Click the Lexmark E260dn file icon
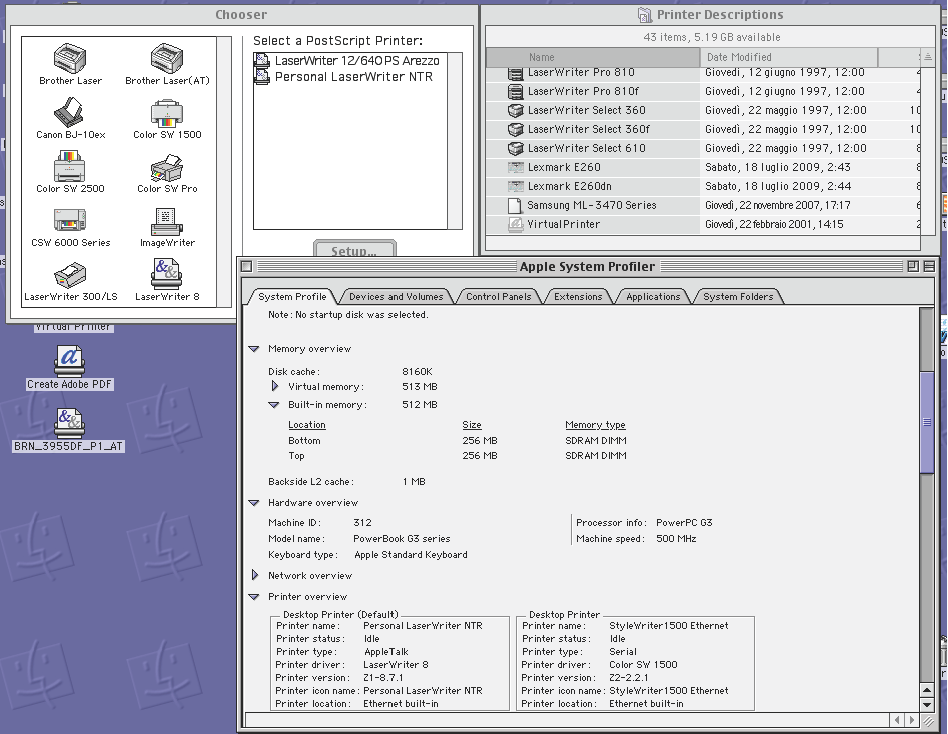Image resolution: width=948 pixels, height=734 pixels. coord(515,186)
